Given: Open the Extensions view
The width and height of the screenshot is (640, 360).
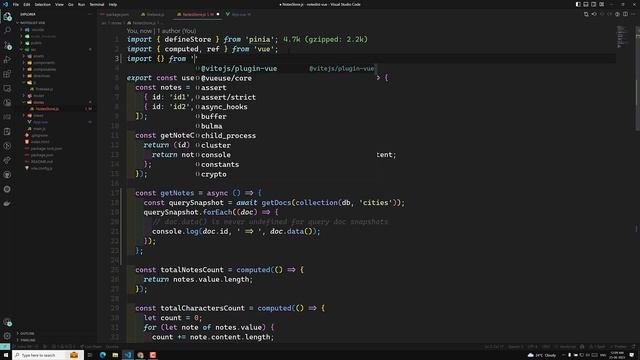Looking at the screenshot, I should pyautogui.click(x=7, y=74).
